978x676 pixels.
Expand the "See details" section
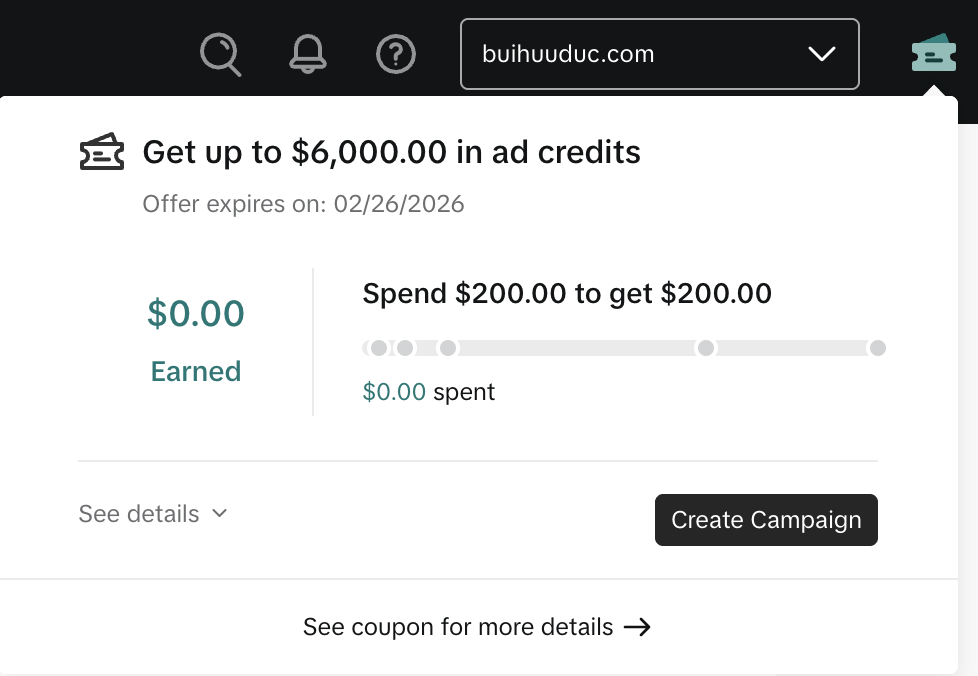153,514
